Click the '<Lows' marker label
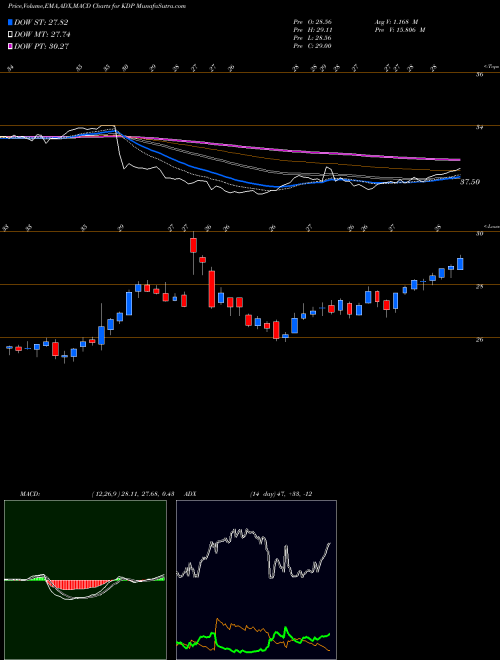This screenshot has height=660, width=500. (491, 226)
